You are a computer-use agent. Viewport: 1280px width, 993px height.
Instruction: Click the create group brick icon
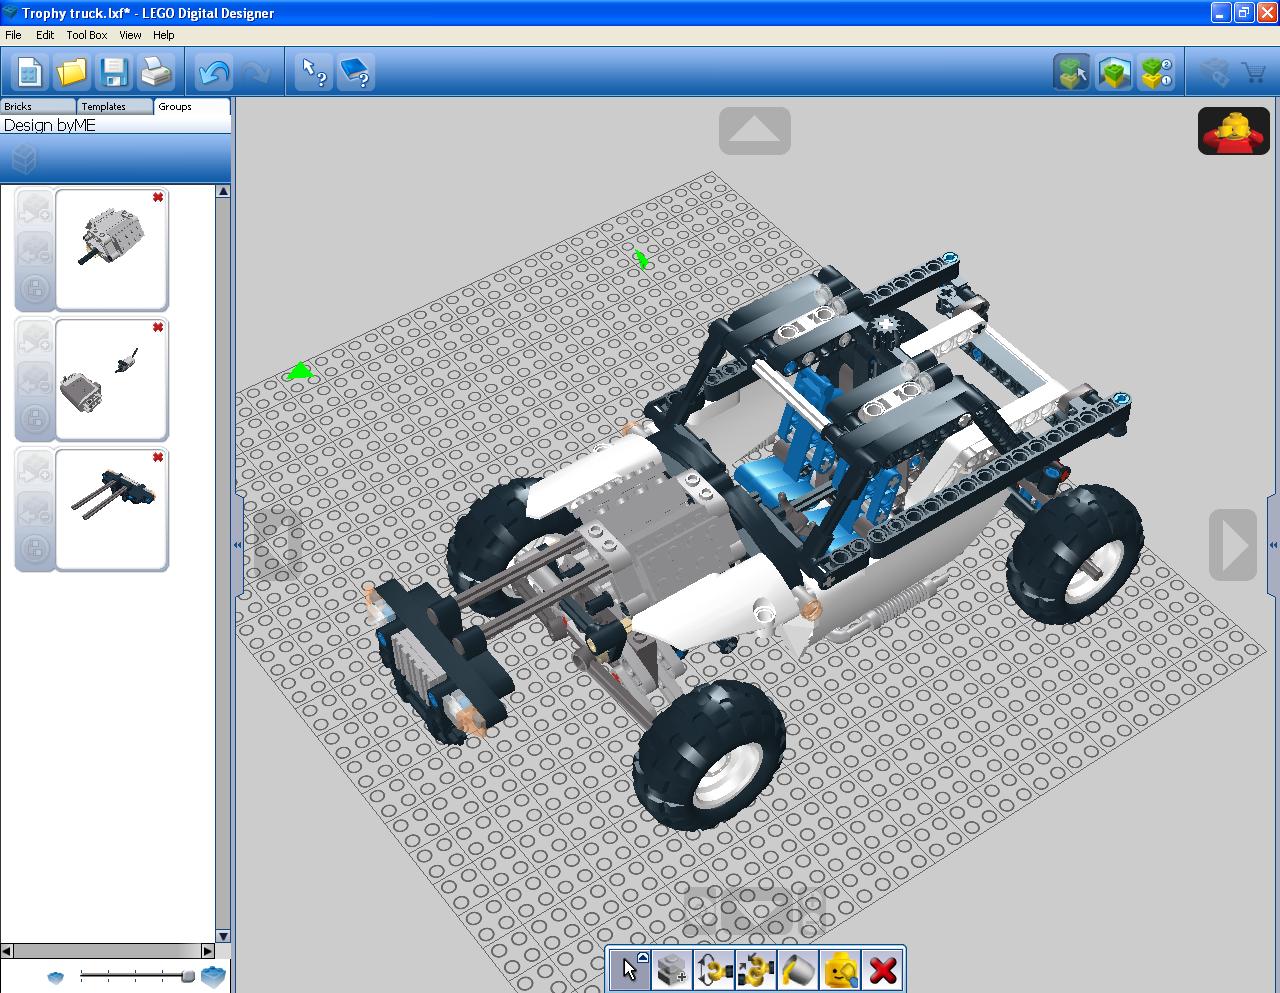point(24,158)
